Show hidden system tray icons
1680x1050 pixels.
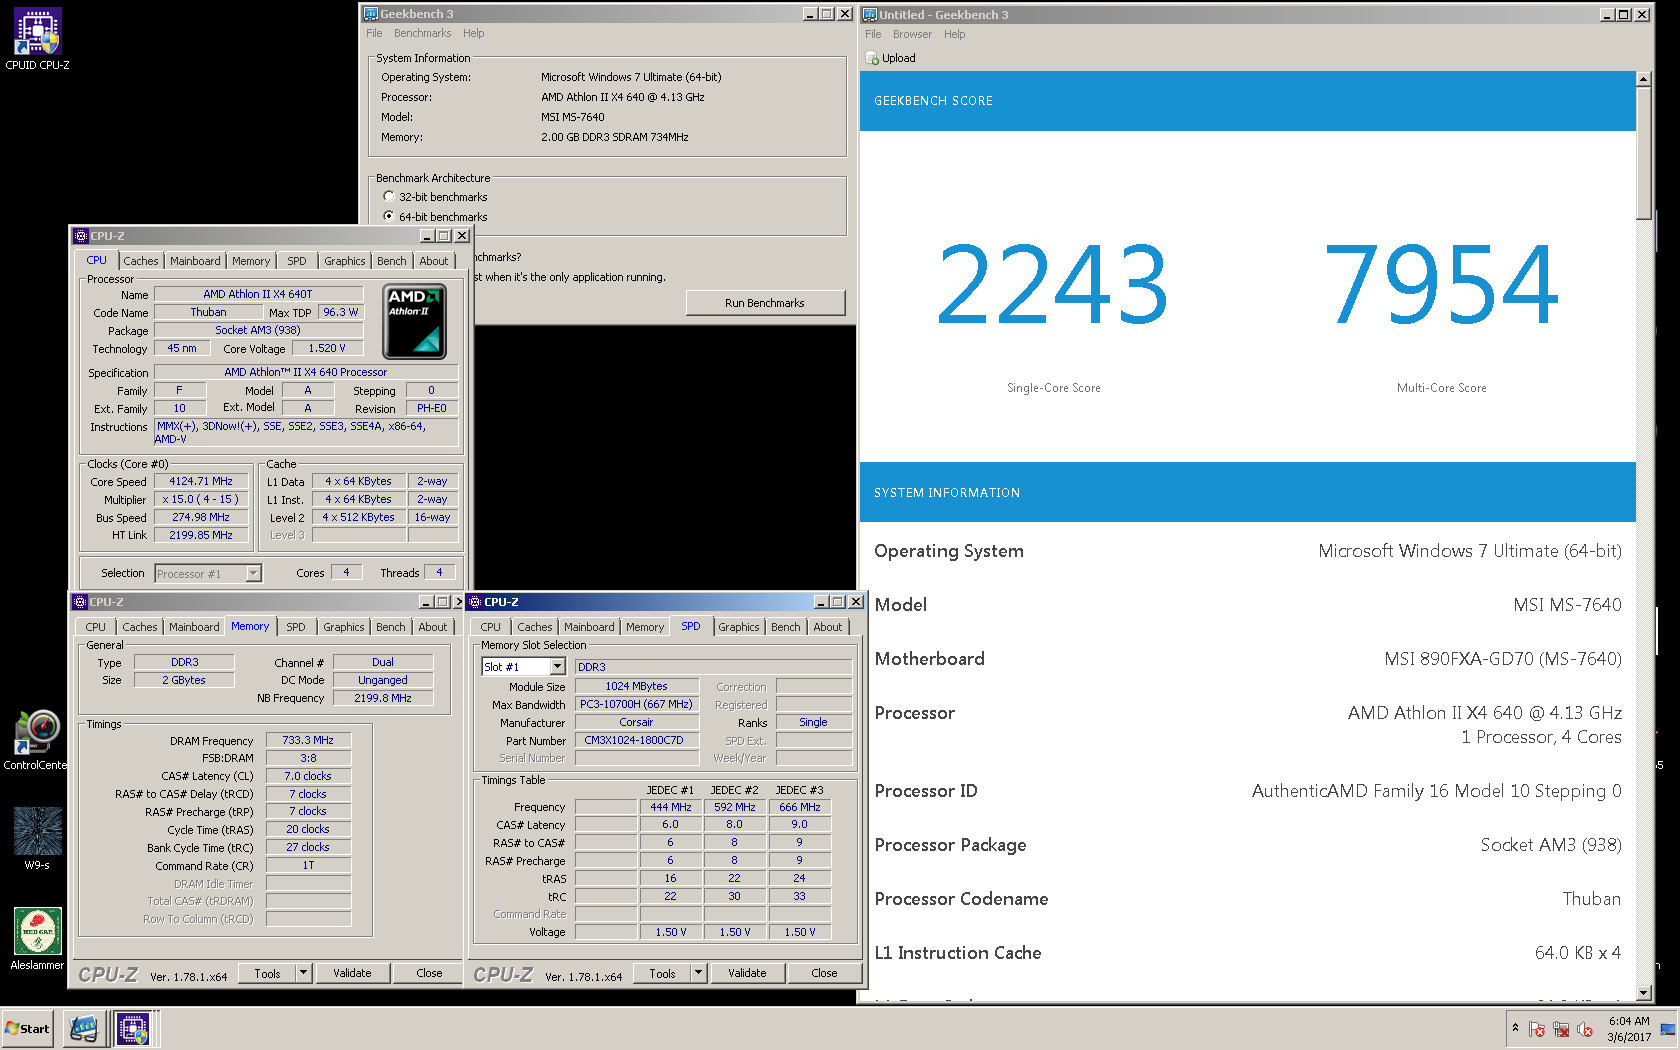[x=1515, y=1028]
